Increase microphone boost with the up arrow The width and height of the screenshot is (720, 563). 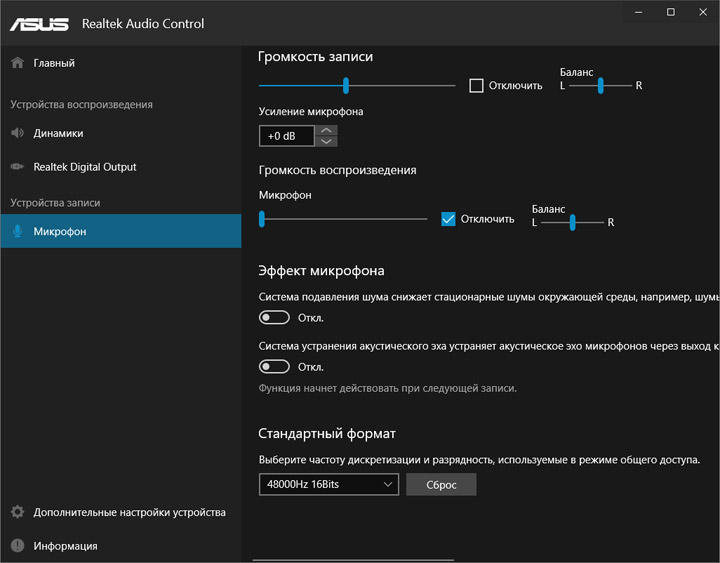pos(327,131)
